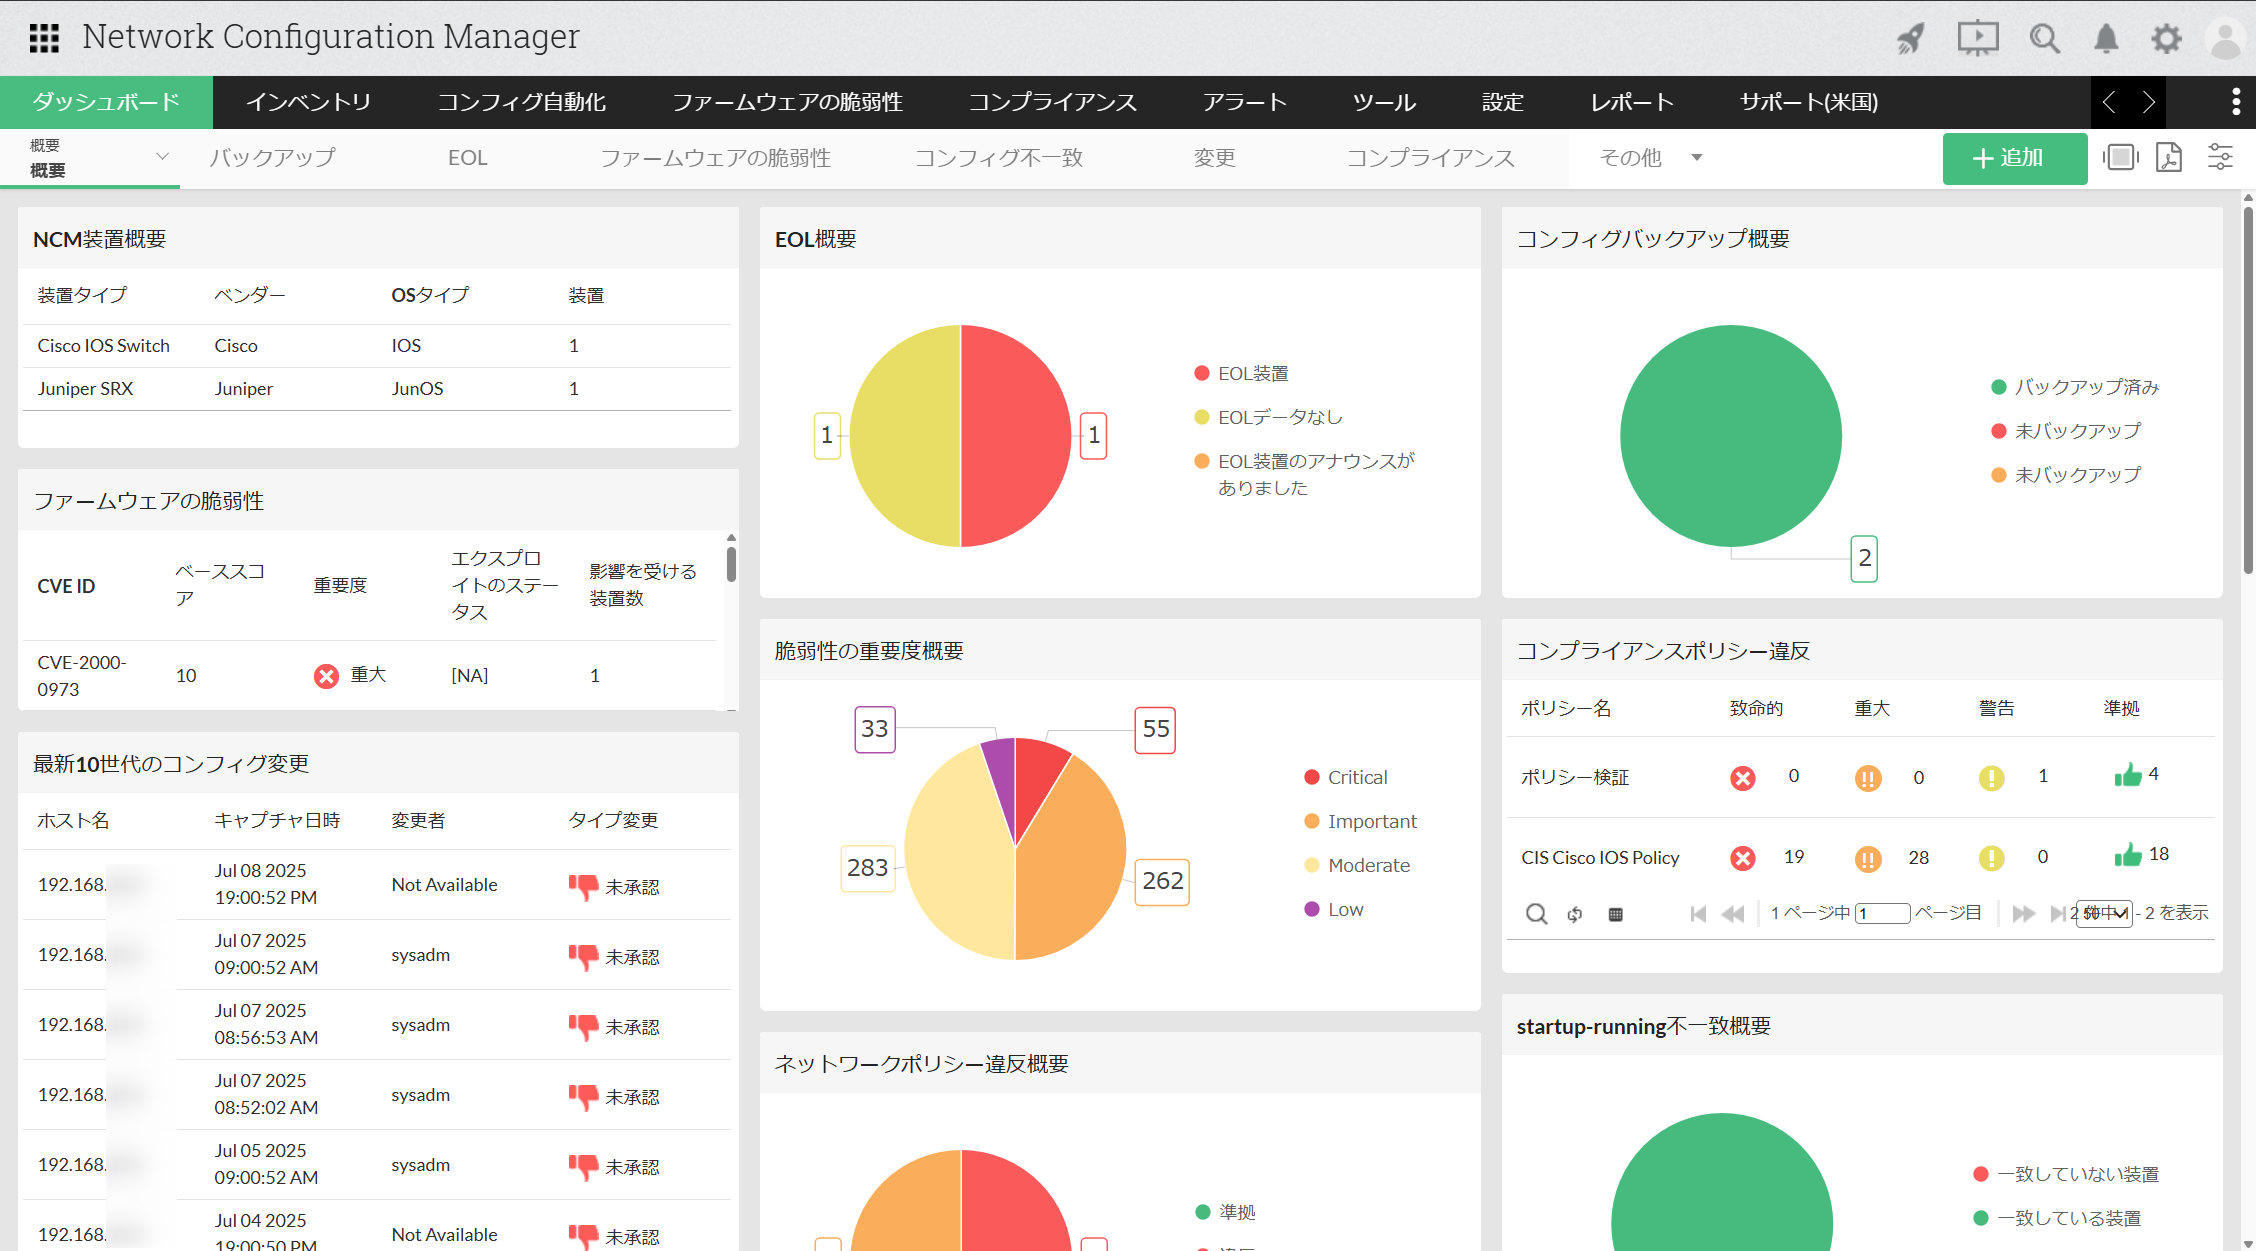Switch to the コンフィグ不一致 tab
Image resolution: width=2256 pixels, height=1251 pixels.
(x=998, y=158)
